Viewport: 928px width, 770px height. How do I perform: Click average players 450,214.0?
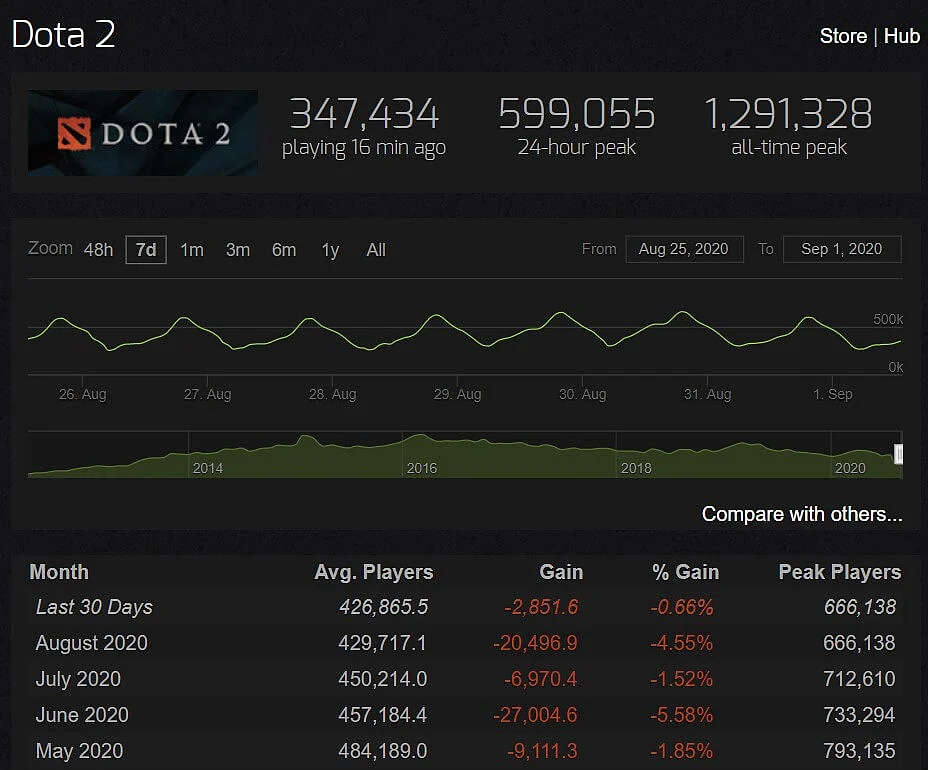pos(382,679)
